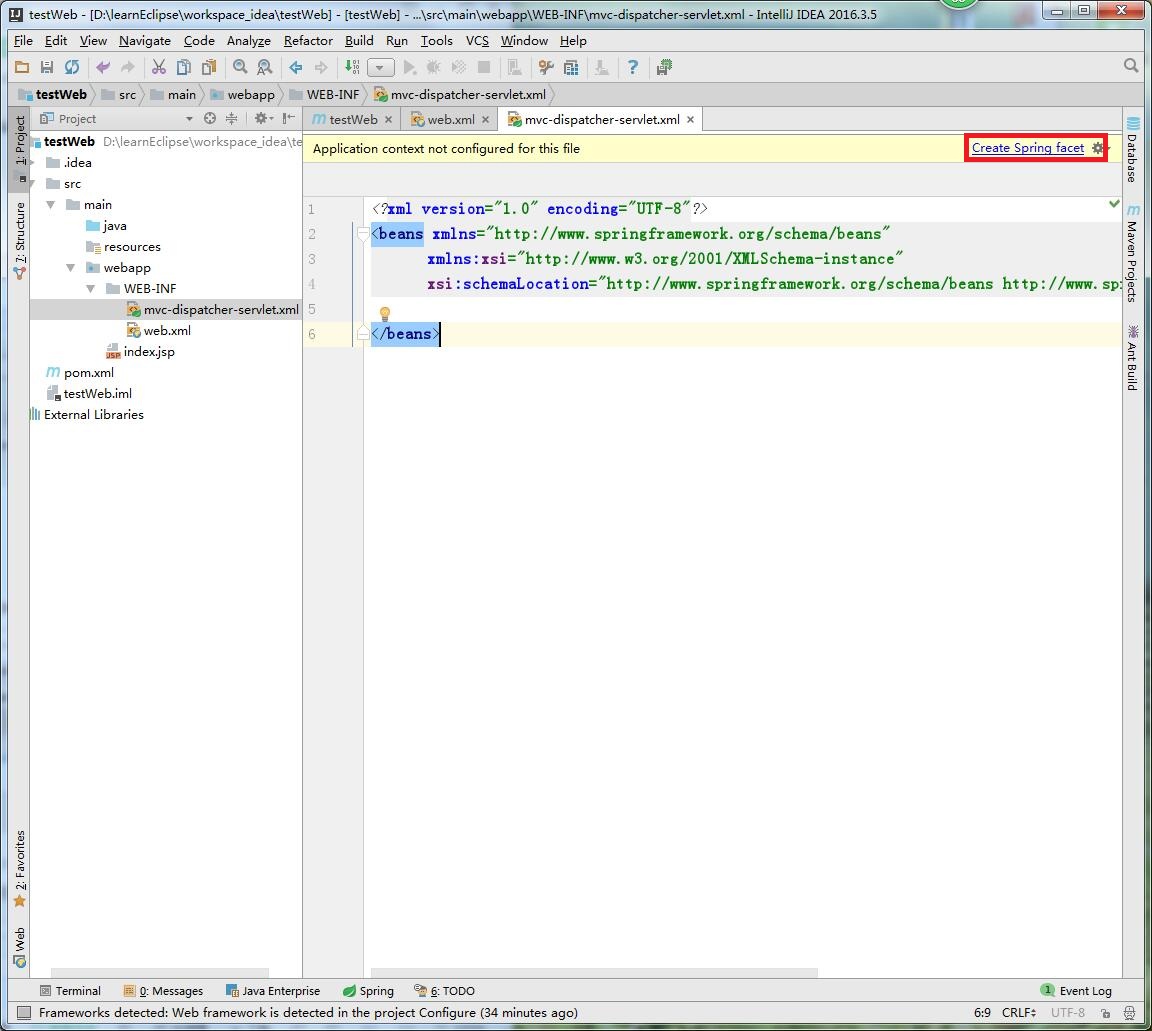Screen dimensions: 1152x1031
Task: Click the yellow intention lightbulb in editor
Action: pyautogui.click(x=384, y=314)
